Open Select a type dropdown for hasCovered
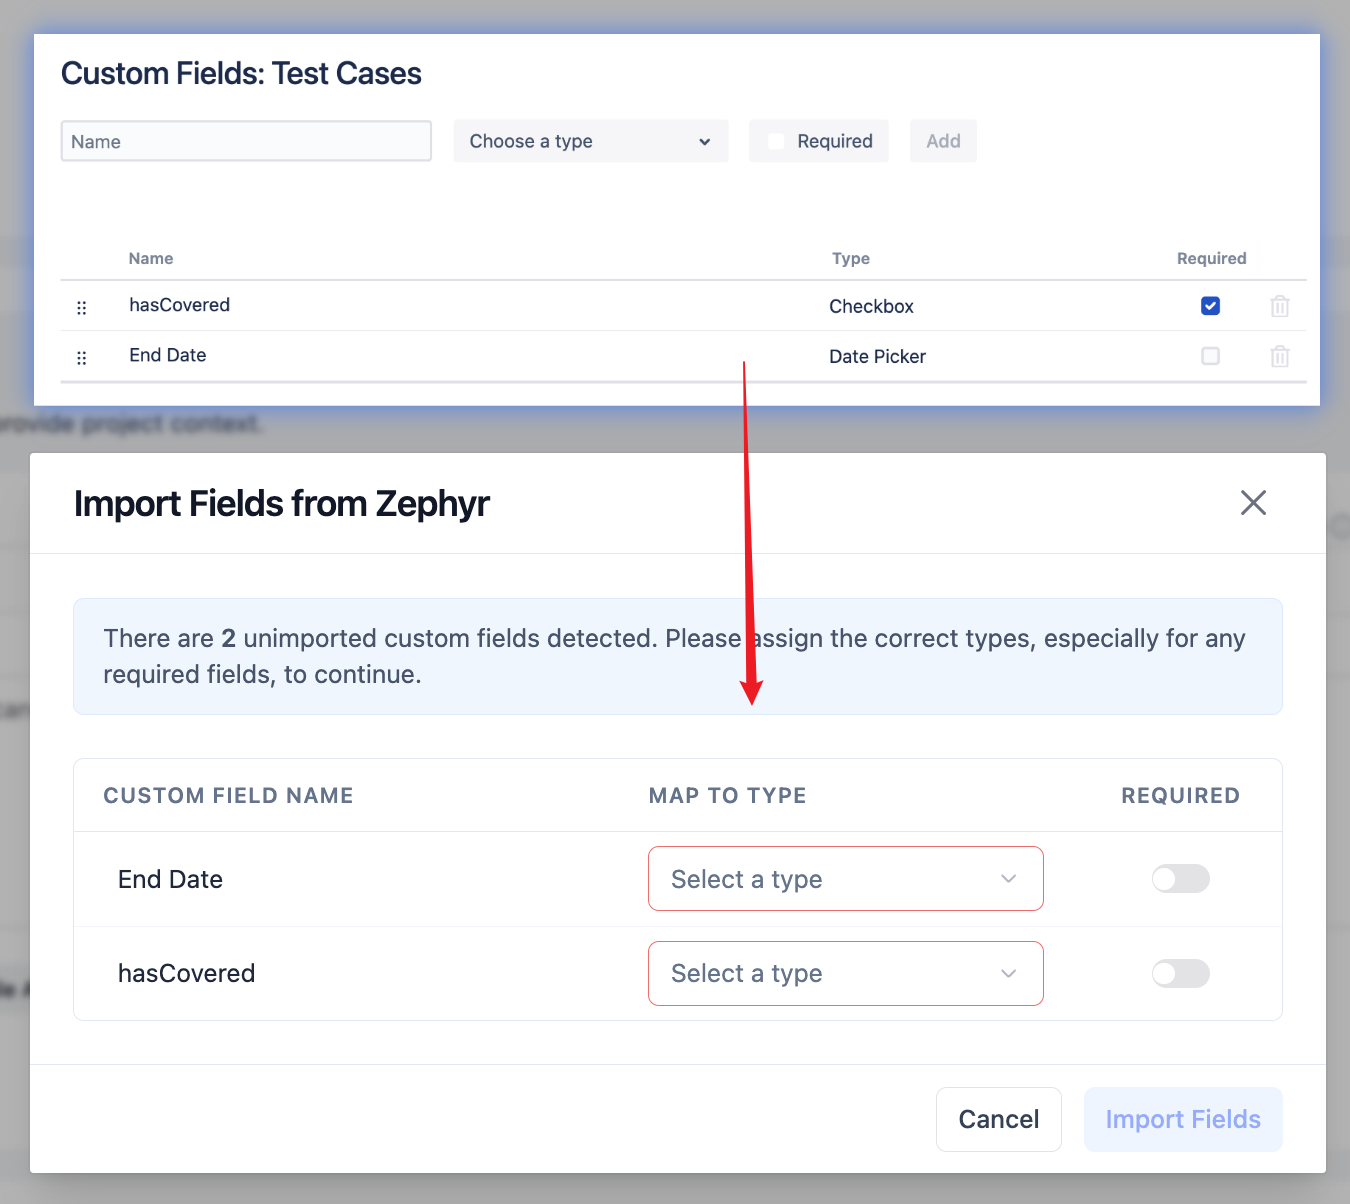1350x1204 pixels. [x=846, y=973]
